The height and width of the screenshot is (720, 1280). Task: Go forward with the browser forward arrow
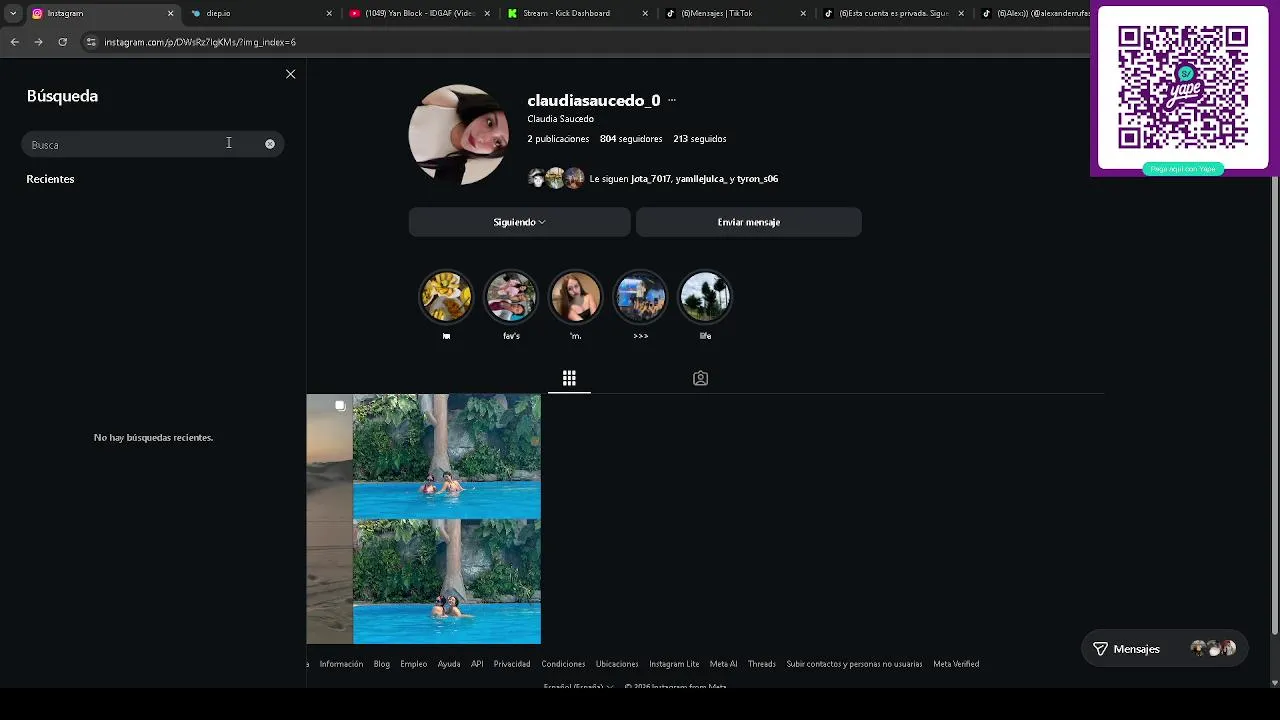pos(38,42)
